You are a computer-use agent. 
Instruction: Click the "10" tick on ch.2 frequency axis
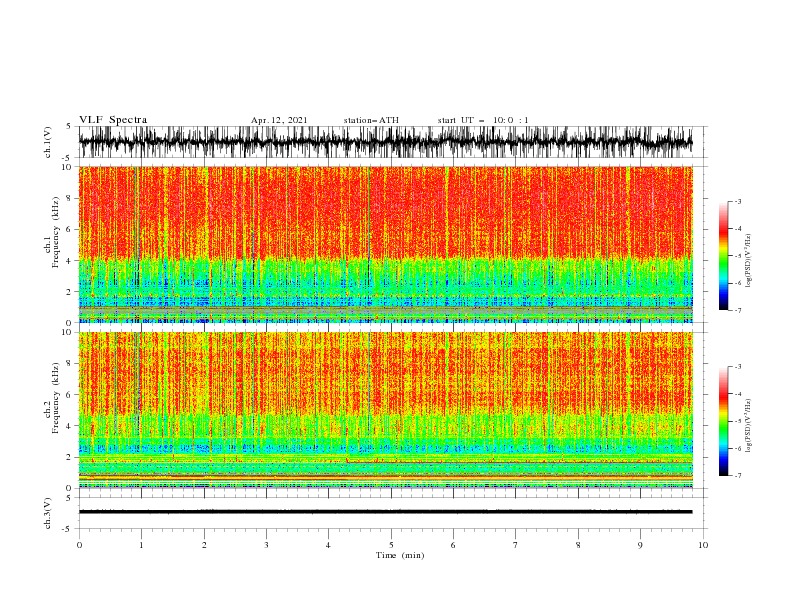(x=67, y=332)
